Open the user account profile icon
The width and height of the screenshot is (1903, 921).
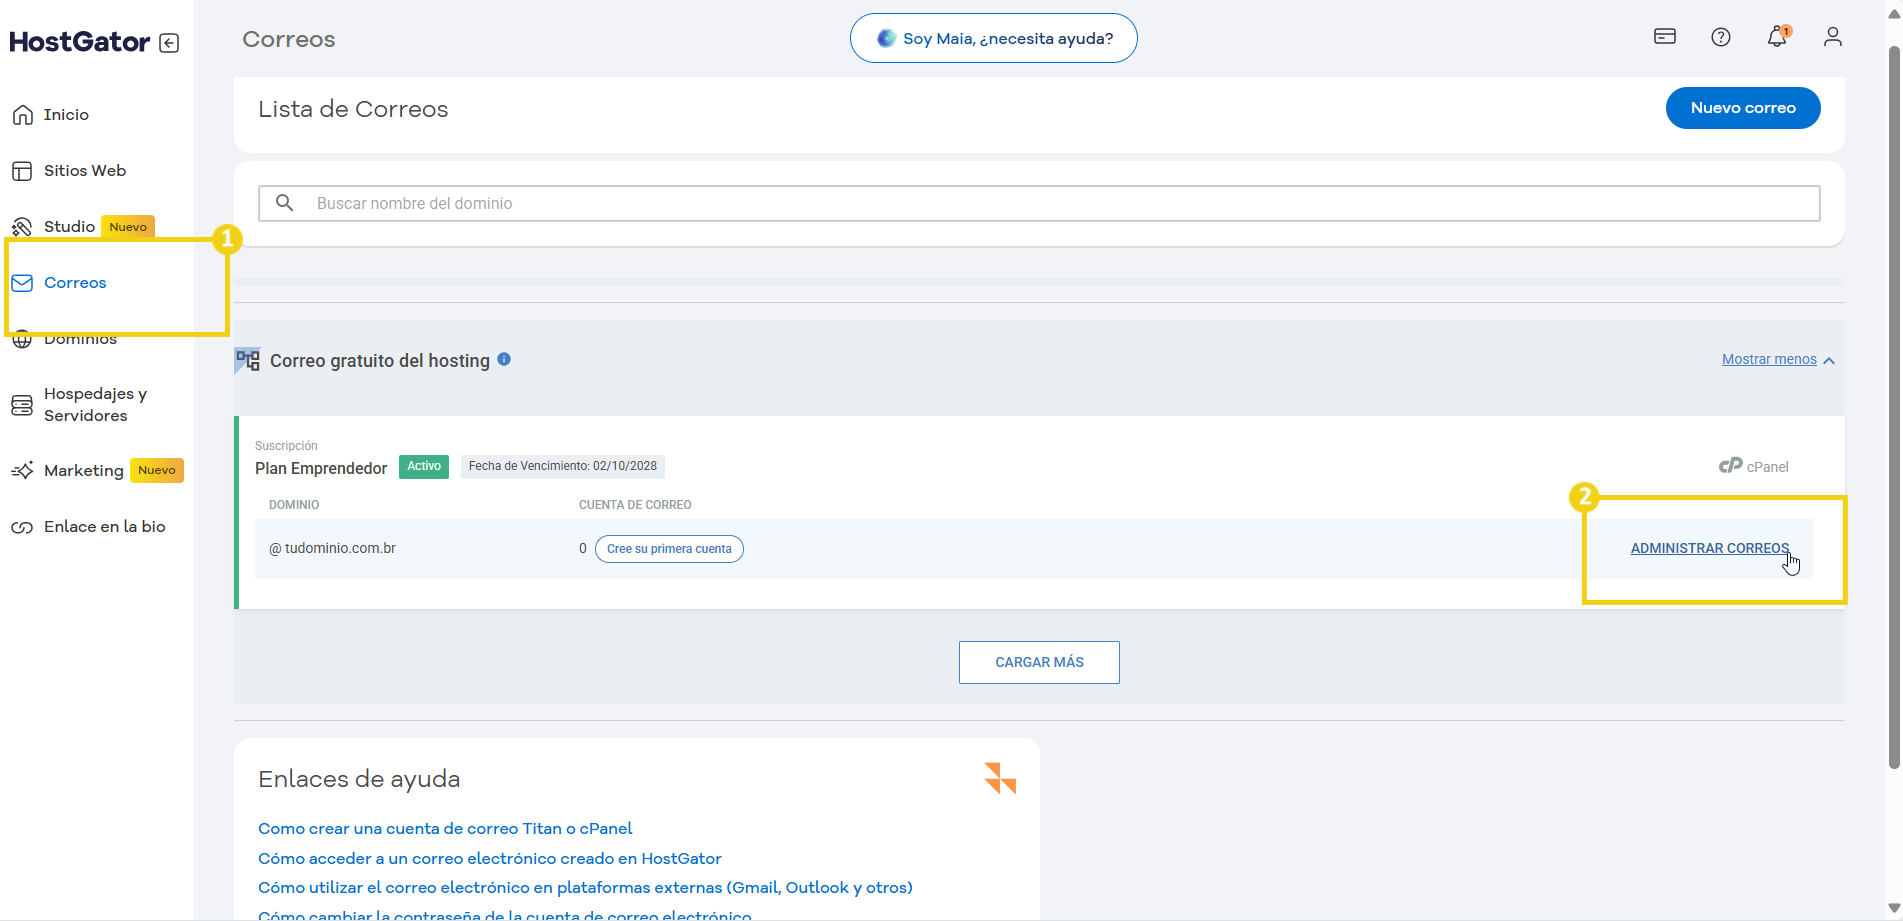1832,37
